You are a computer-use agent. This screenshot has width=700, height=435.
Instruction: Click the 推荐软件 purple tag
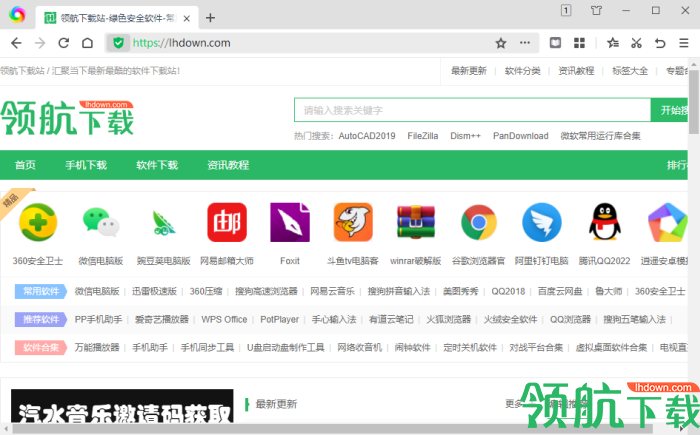41,319
